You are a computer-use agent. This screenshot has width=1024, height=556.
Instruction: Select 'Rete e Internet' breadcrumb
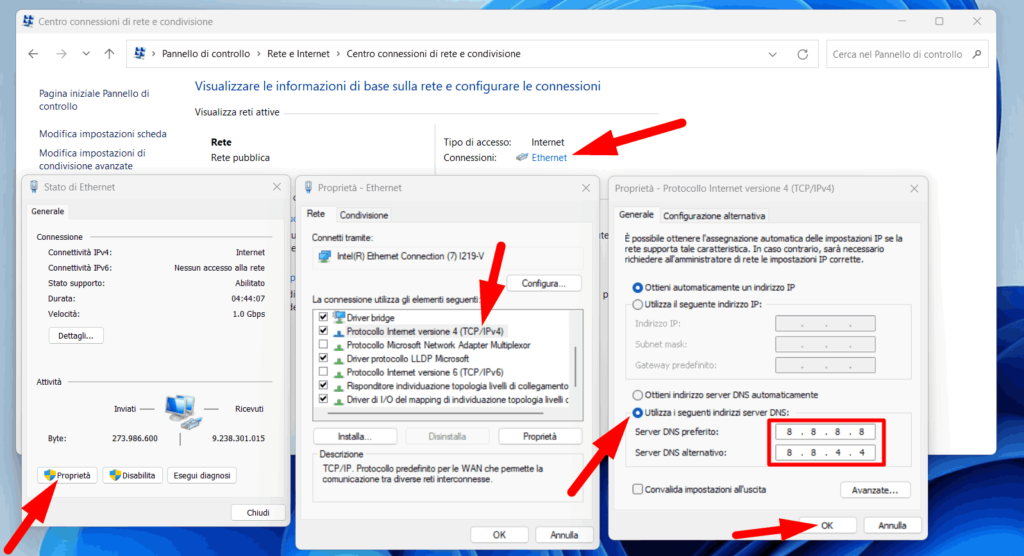(298, 54)
